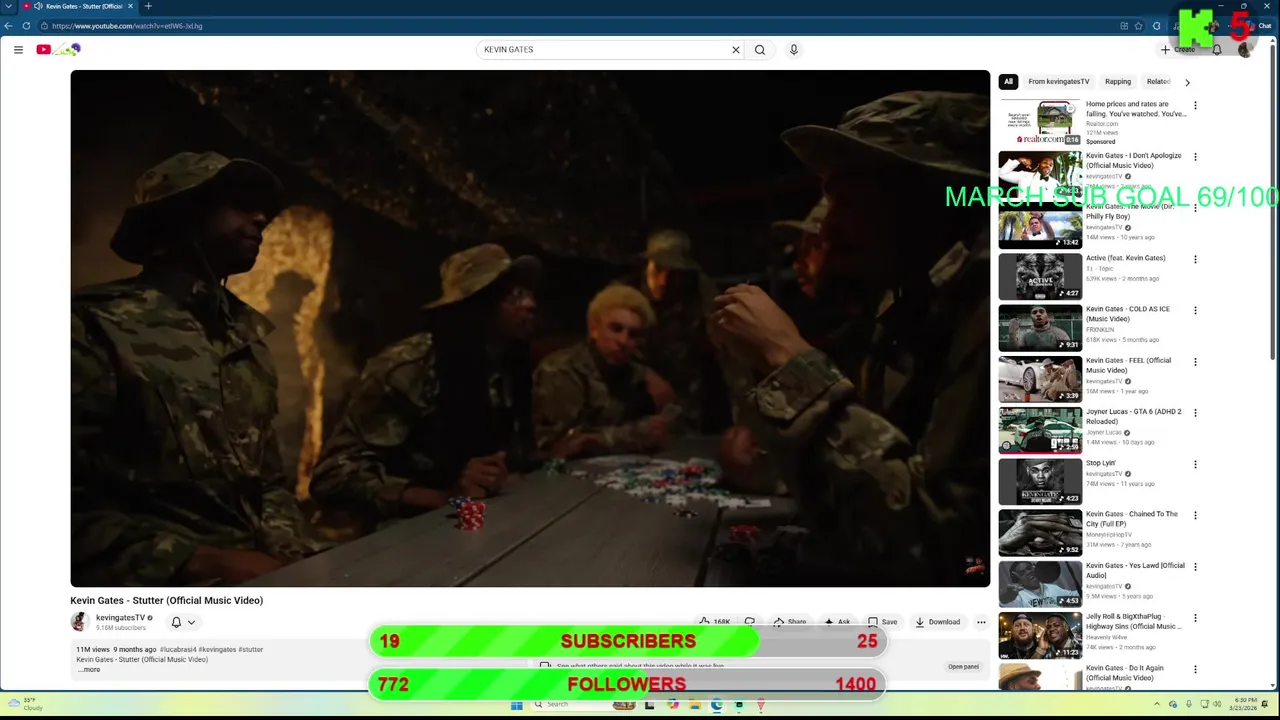The image size is (1280, 720).
Task: Open browser split screen icon
Action: (x=1125, y=26)
